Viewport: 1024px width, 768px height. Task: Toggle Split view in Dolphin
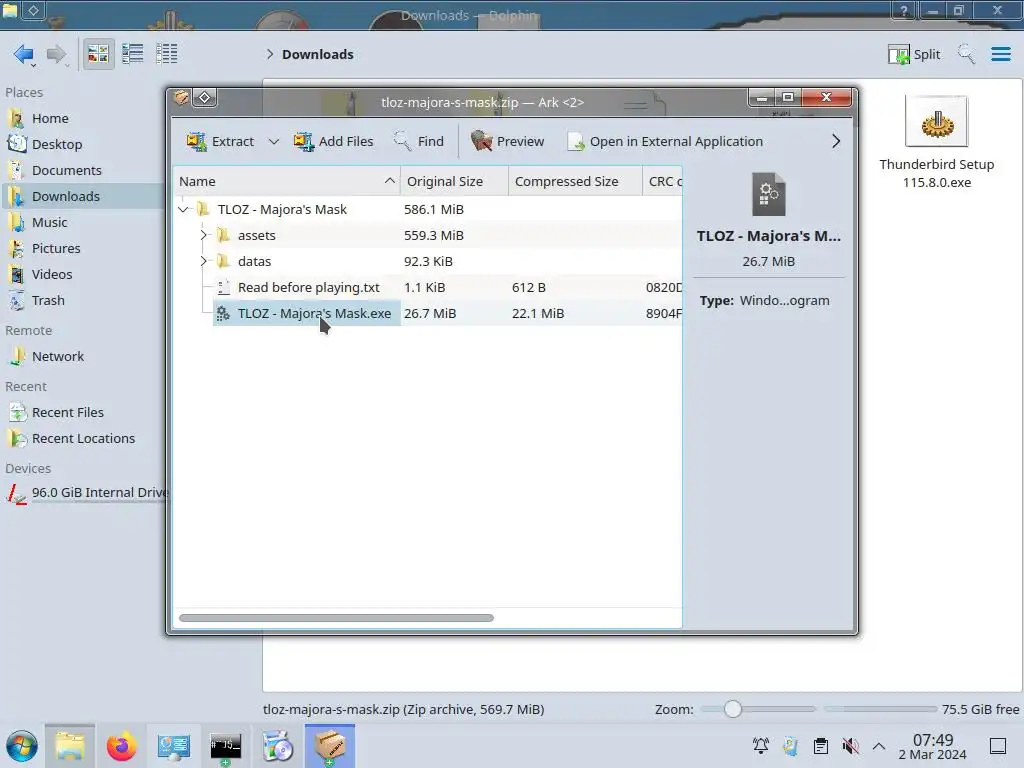click(x=914, y=54)
